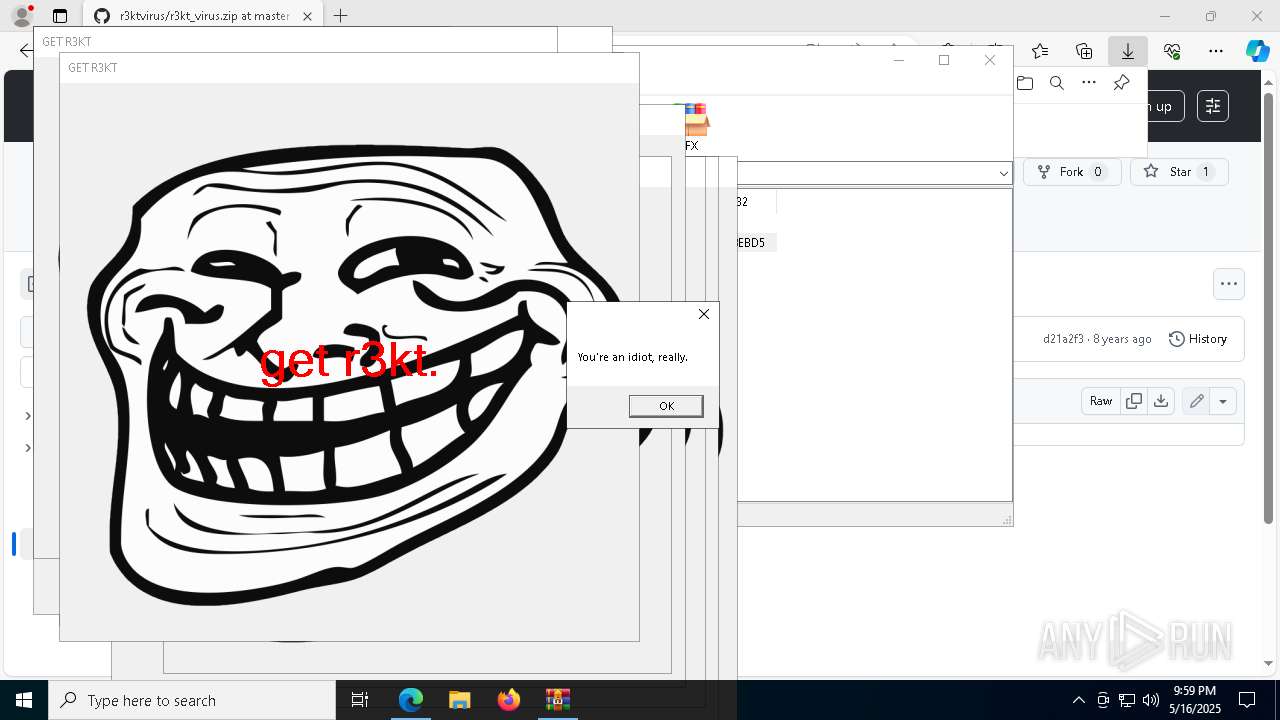Open network status tray icon

[1127, 700]
